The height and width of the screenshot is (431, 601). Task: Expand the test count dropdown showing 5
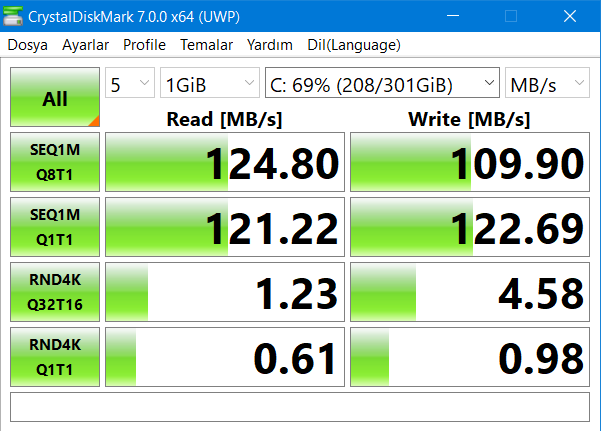pyautogui.click(x=130, y=83)
